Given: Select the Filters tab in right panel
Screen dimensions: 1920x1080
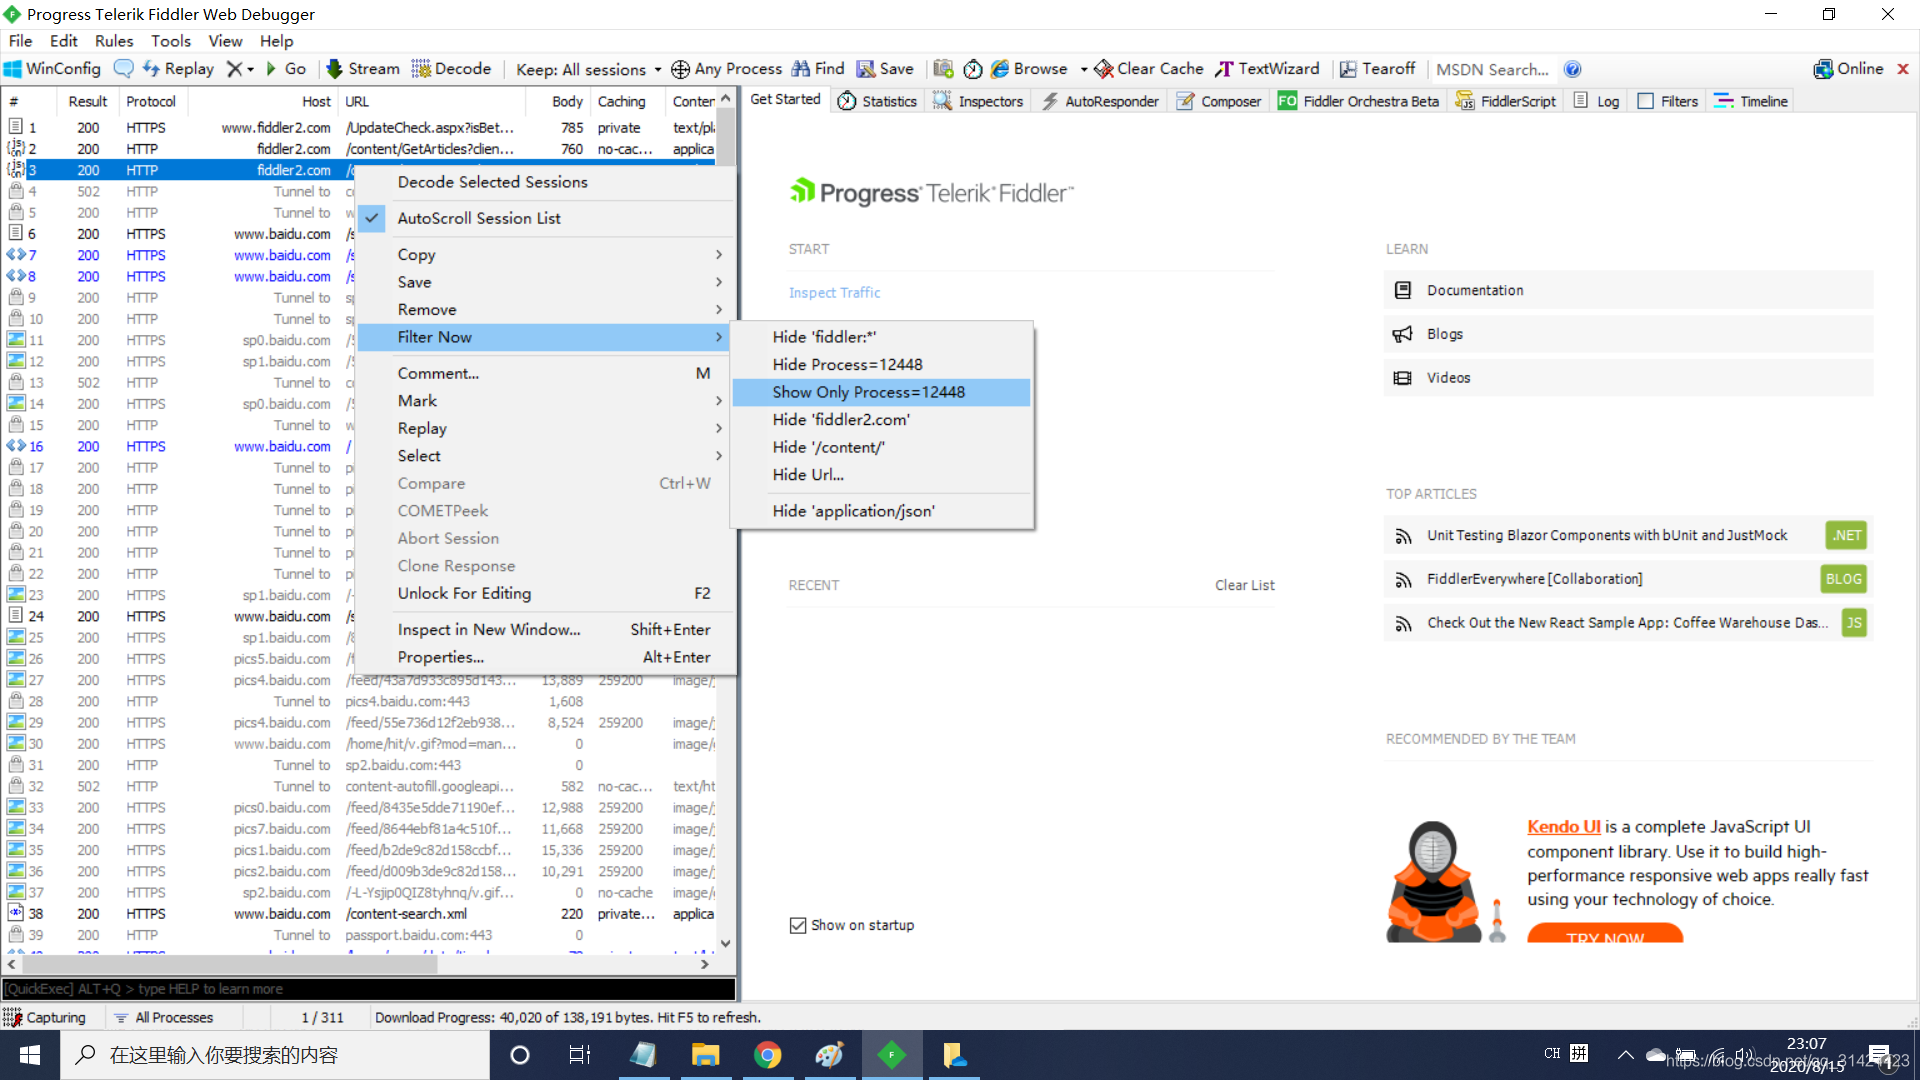Looking at the screenshot, I should pos(1676,100).
